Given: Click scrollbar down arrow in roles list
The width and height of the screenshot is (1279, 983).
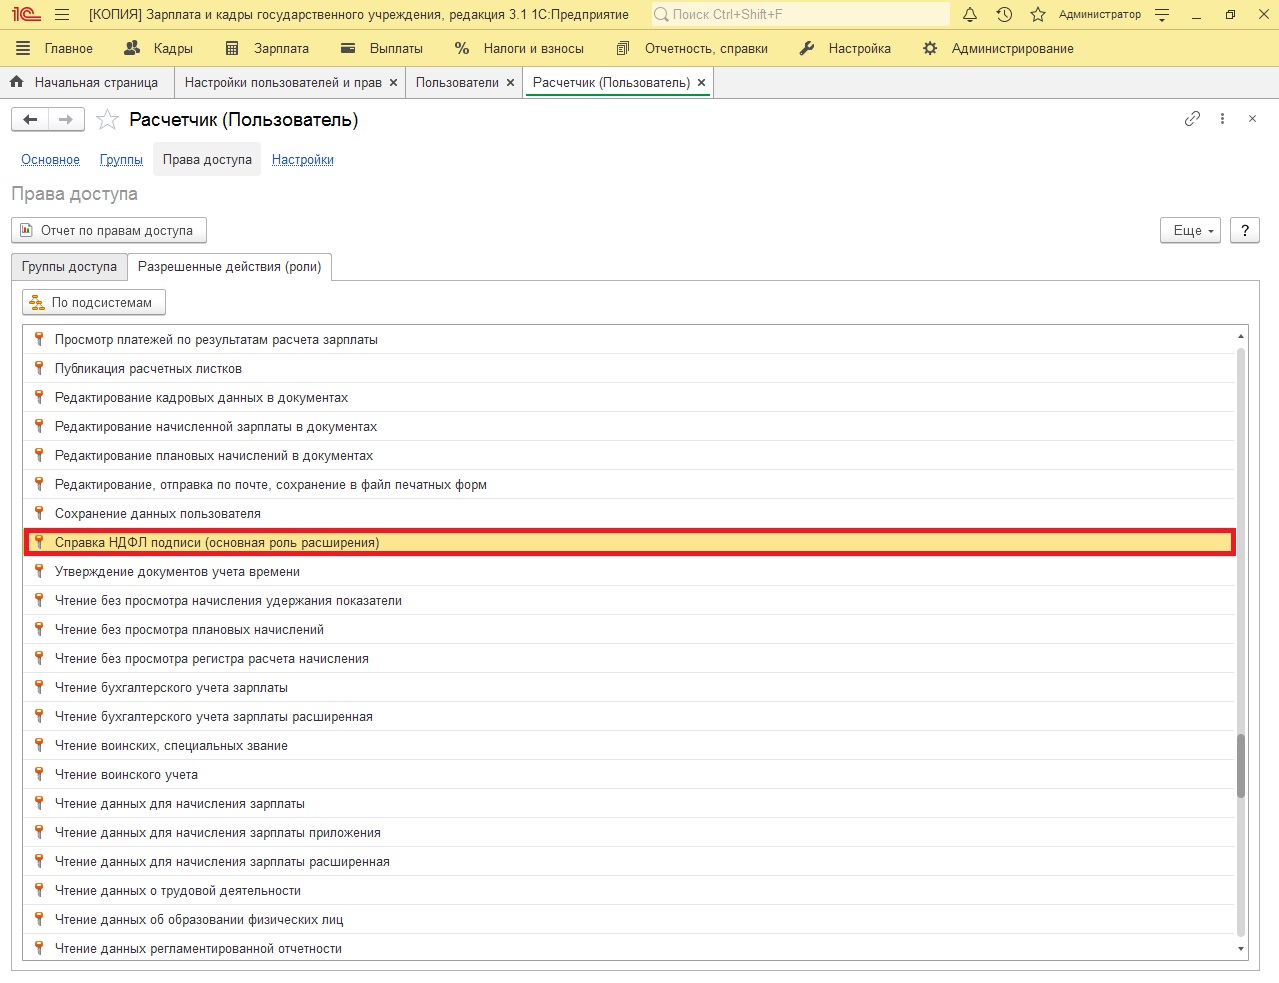Looking at the screenshot, I should tap(1241, 949).
